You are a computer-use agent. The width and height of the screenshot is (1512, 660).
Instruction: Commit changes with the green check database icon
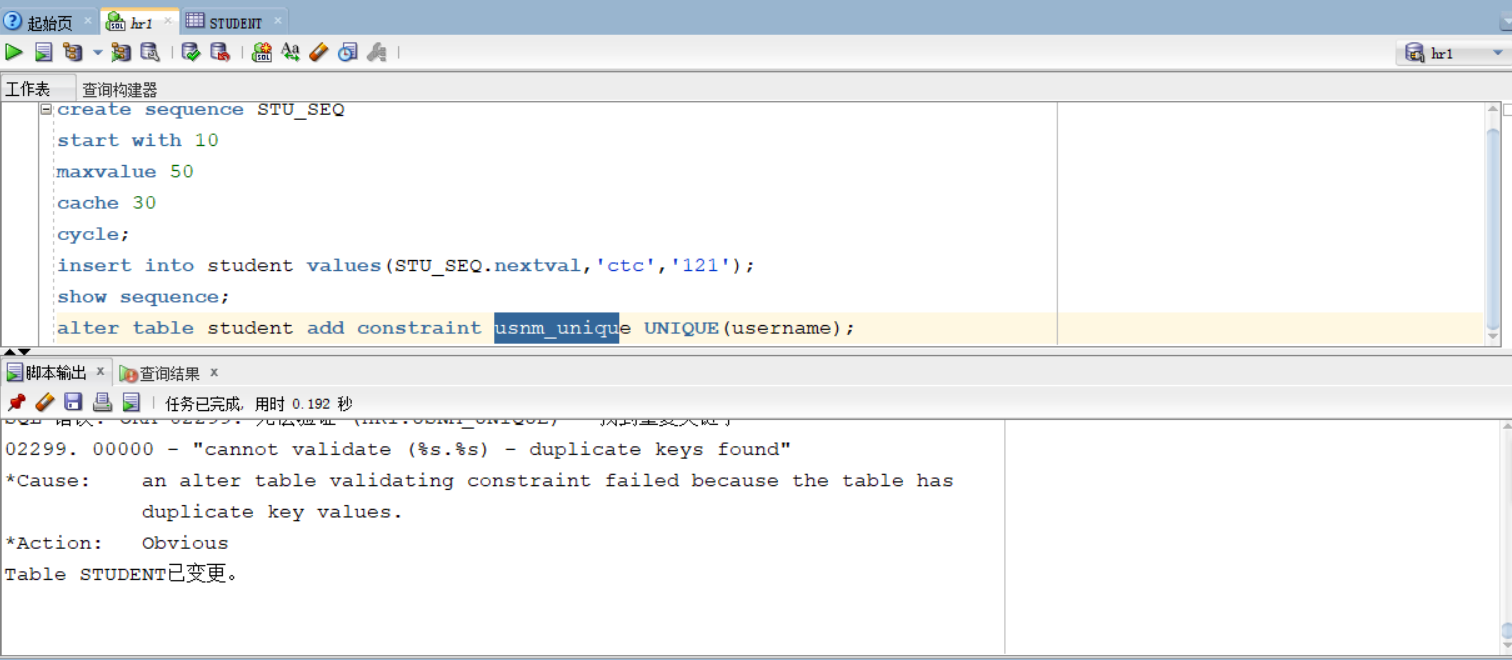[x=191, y=52]
